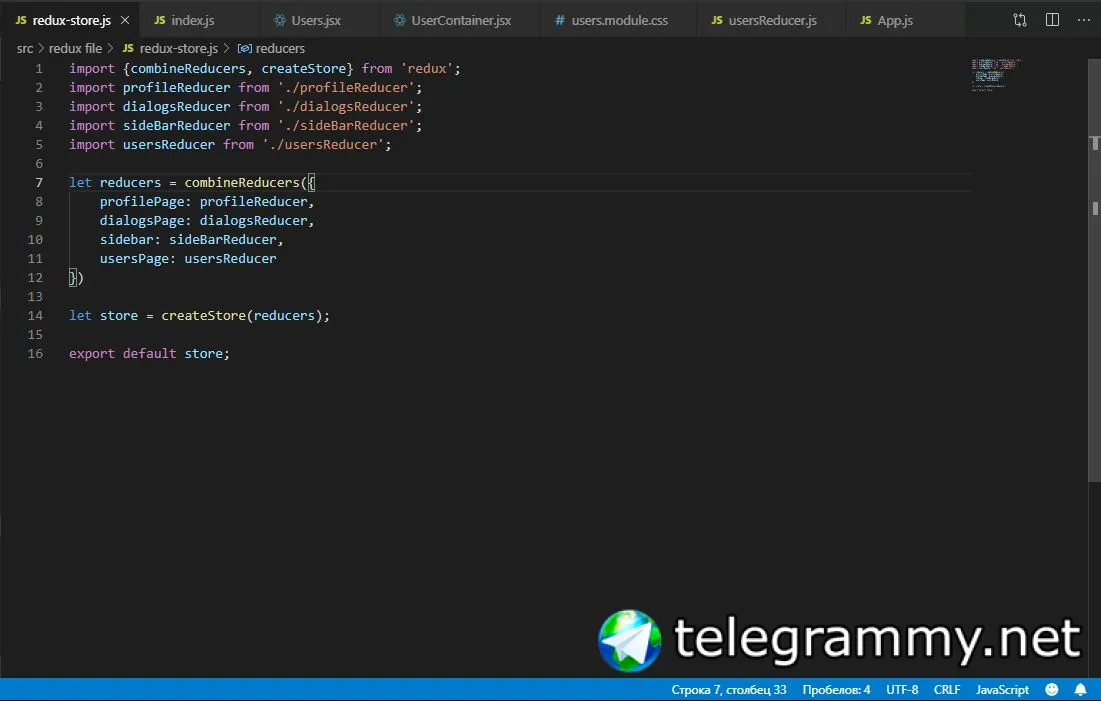Click the feedback smiley icon
1101x701 pixels.
(x=1051, y=690)
